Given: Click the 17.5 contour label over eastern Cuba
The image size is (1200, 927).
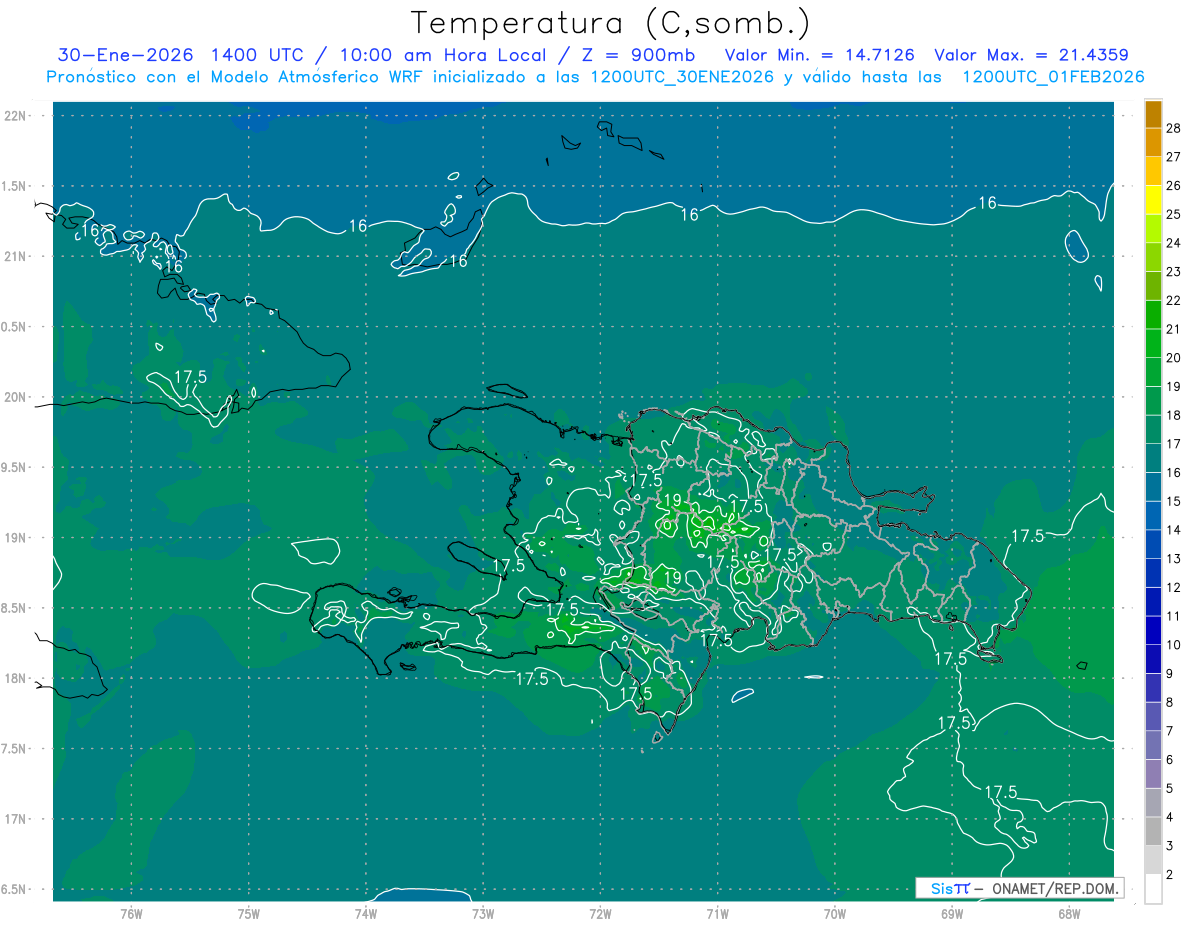Looking at the screenshot, I should click(x=190, y=377).
